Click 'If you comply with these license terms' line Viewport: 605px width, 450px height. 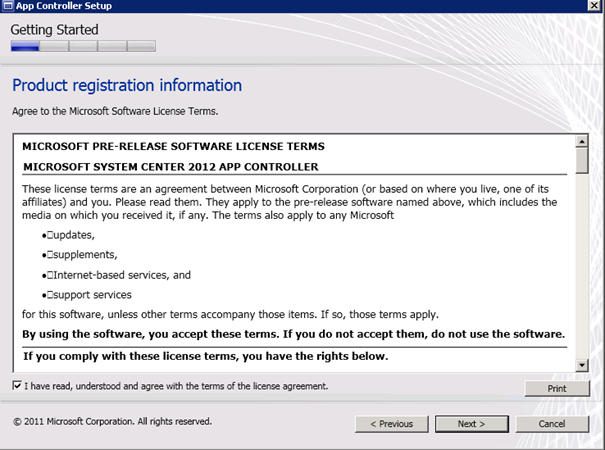pyautogui.click(x=206, y=356)
